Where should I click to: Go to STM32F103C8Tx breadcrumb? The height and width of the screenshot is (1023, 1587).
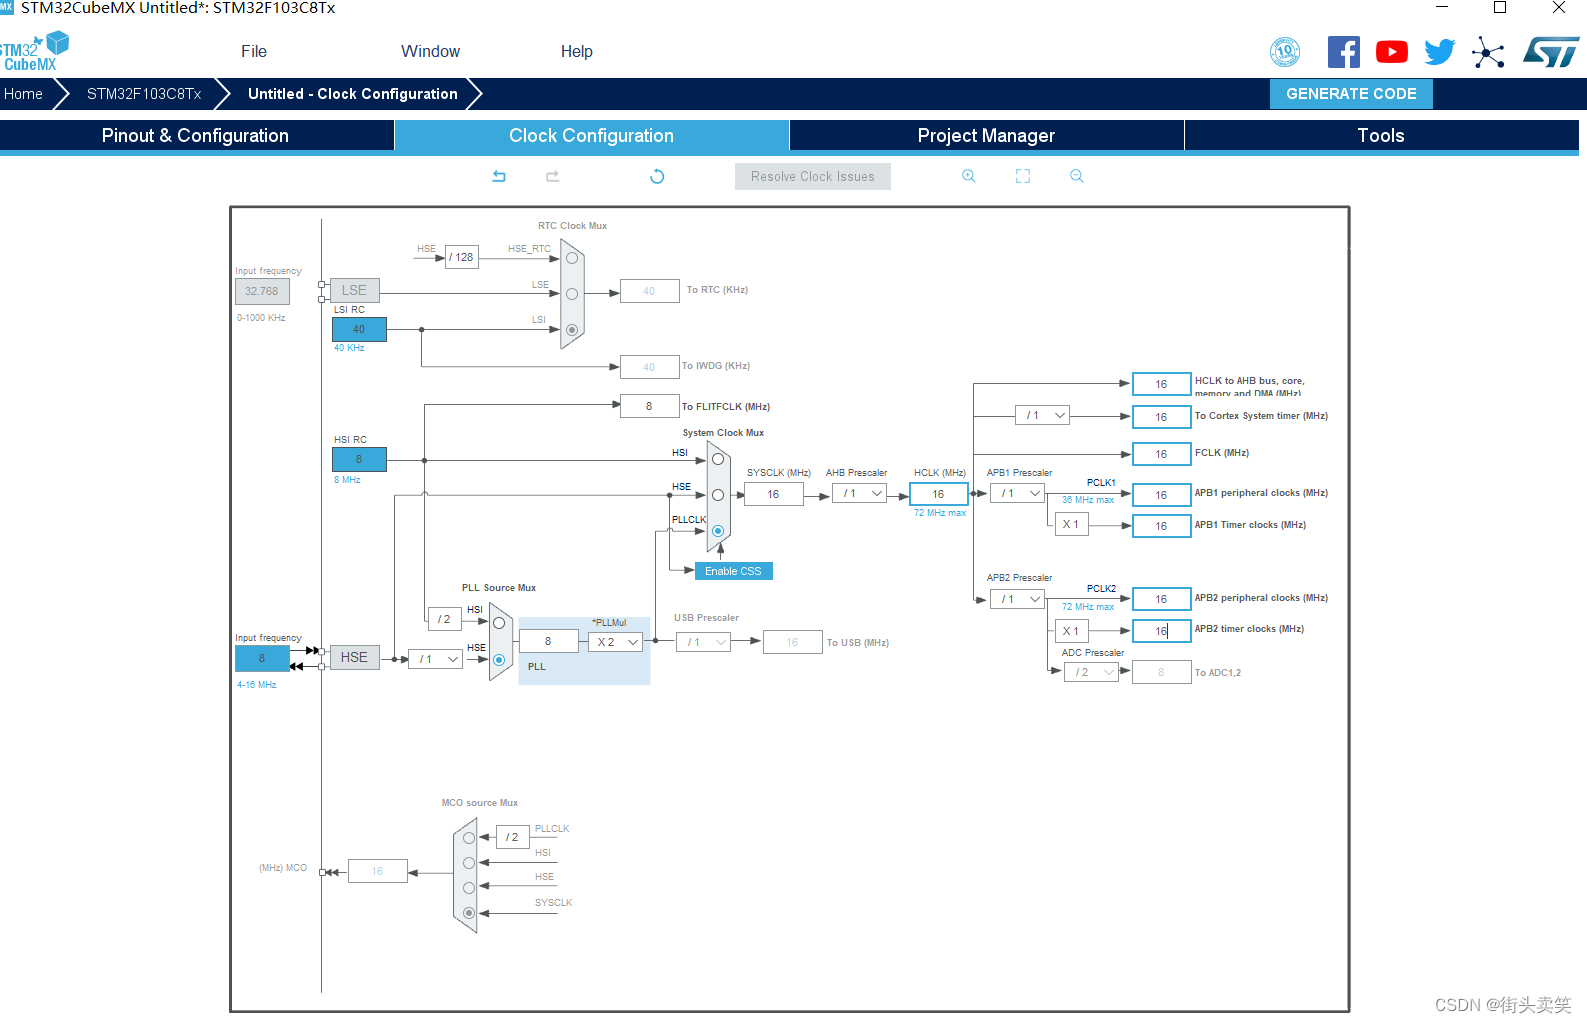(144, 94)
